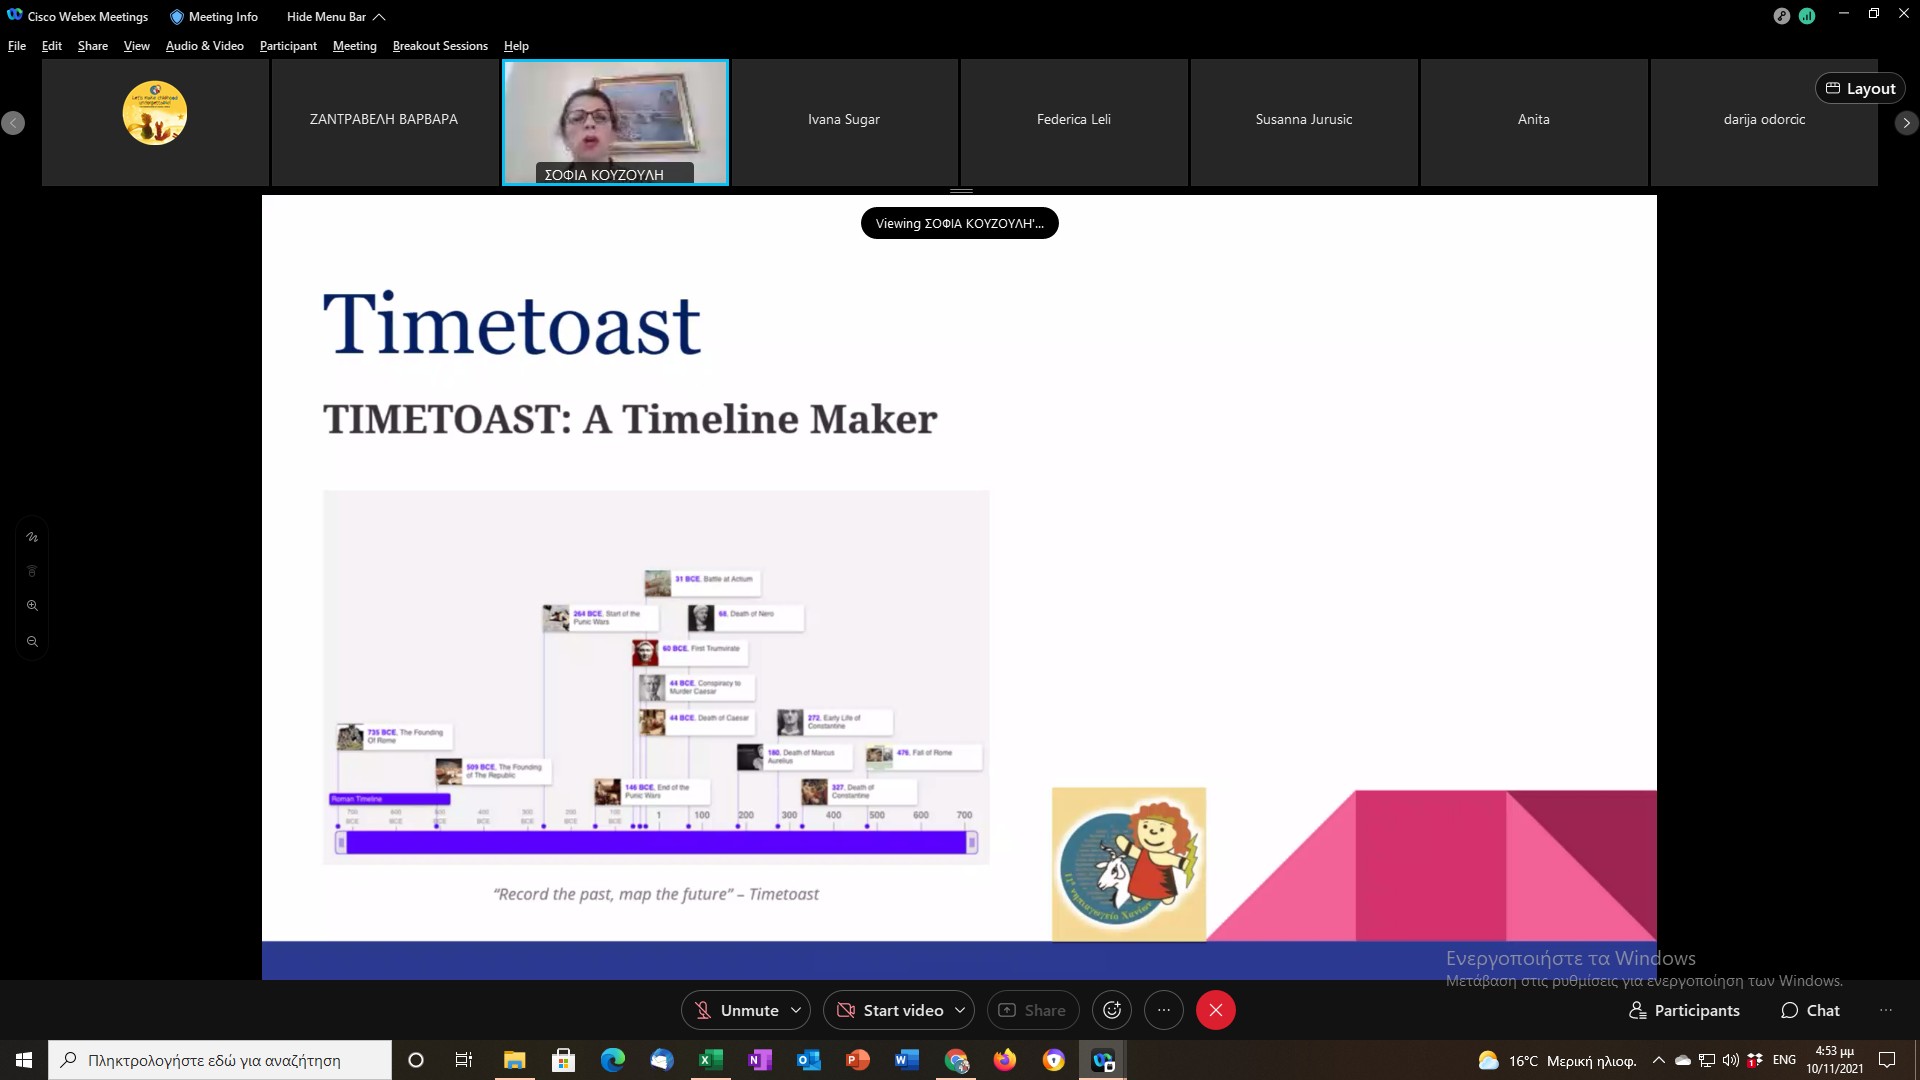Select Susanna Jurusic participant tile
This screenshot has width=1920, height=1080.
tap(1304, 122)
